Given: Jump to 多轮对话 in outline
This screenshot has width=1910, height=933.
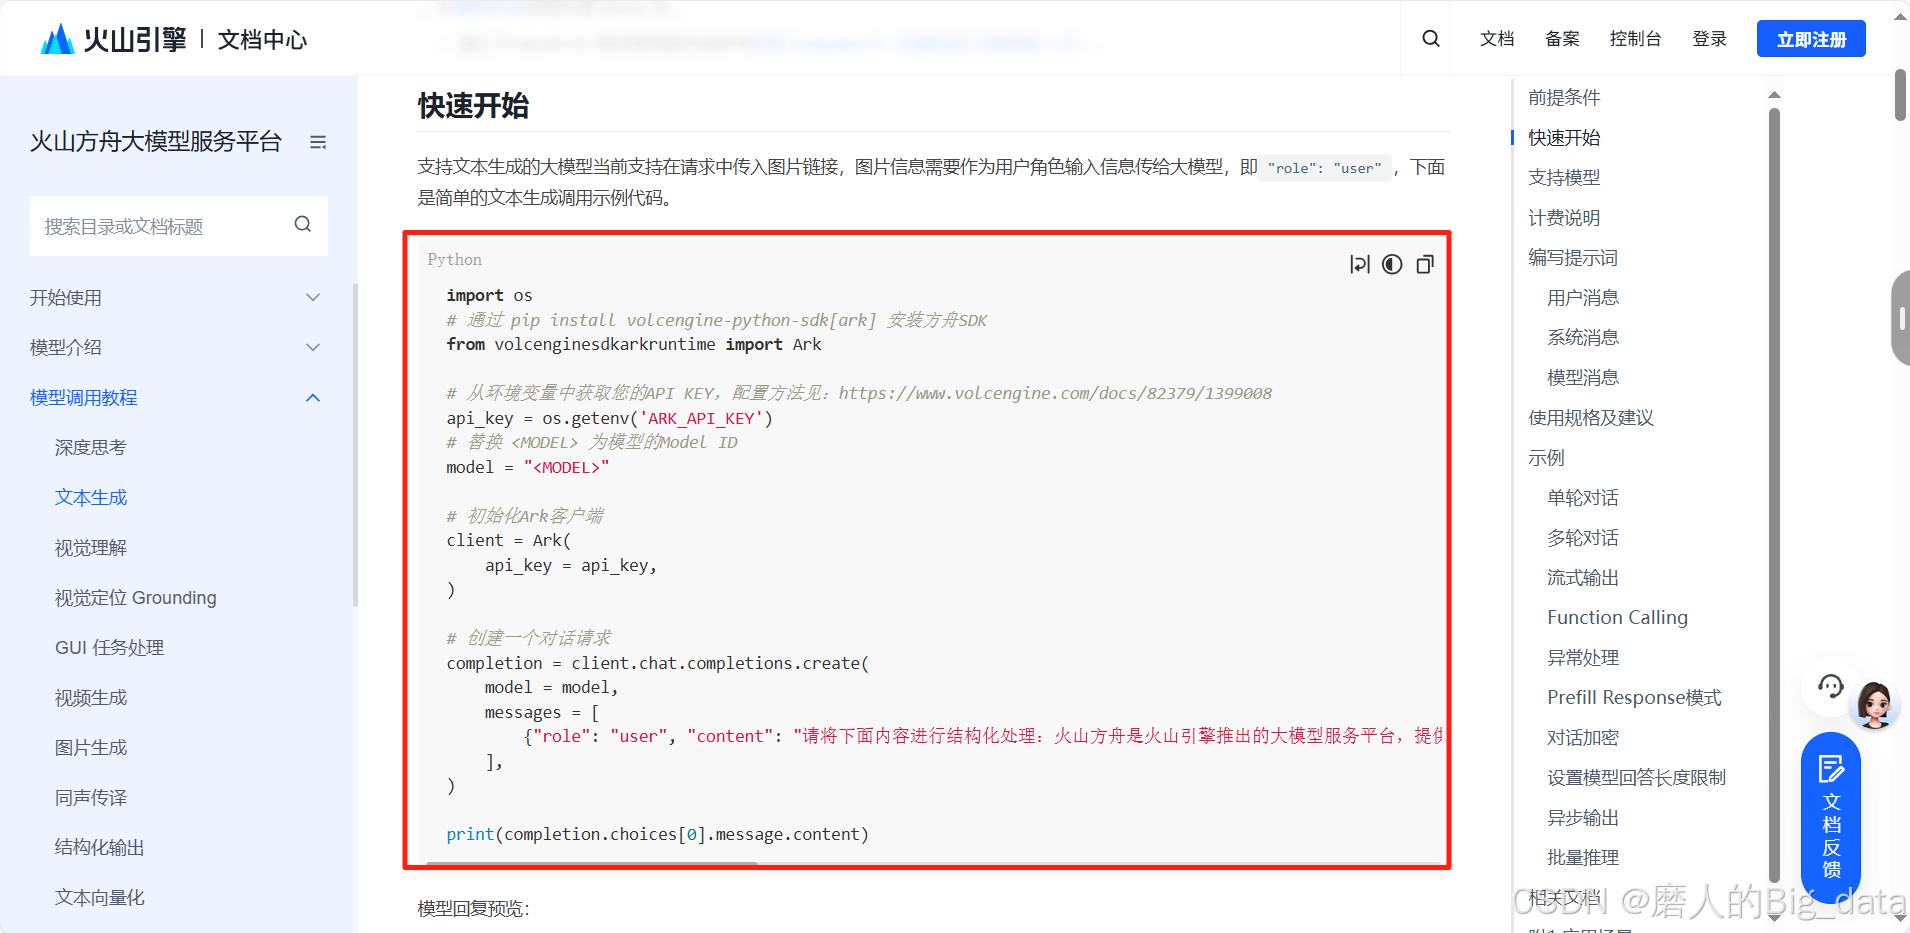Looking at the screenshot, I should [x=1583, y=538].
